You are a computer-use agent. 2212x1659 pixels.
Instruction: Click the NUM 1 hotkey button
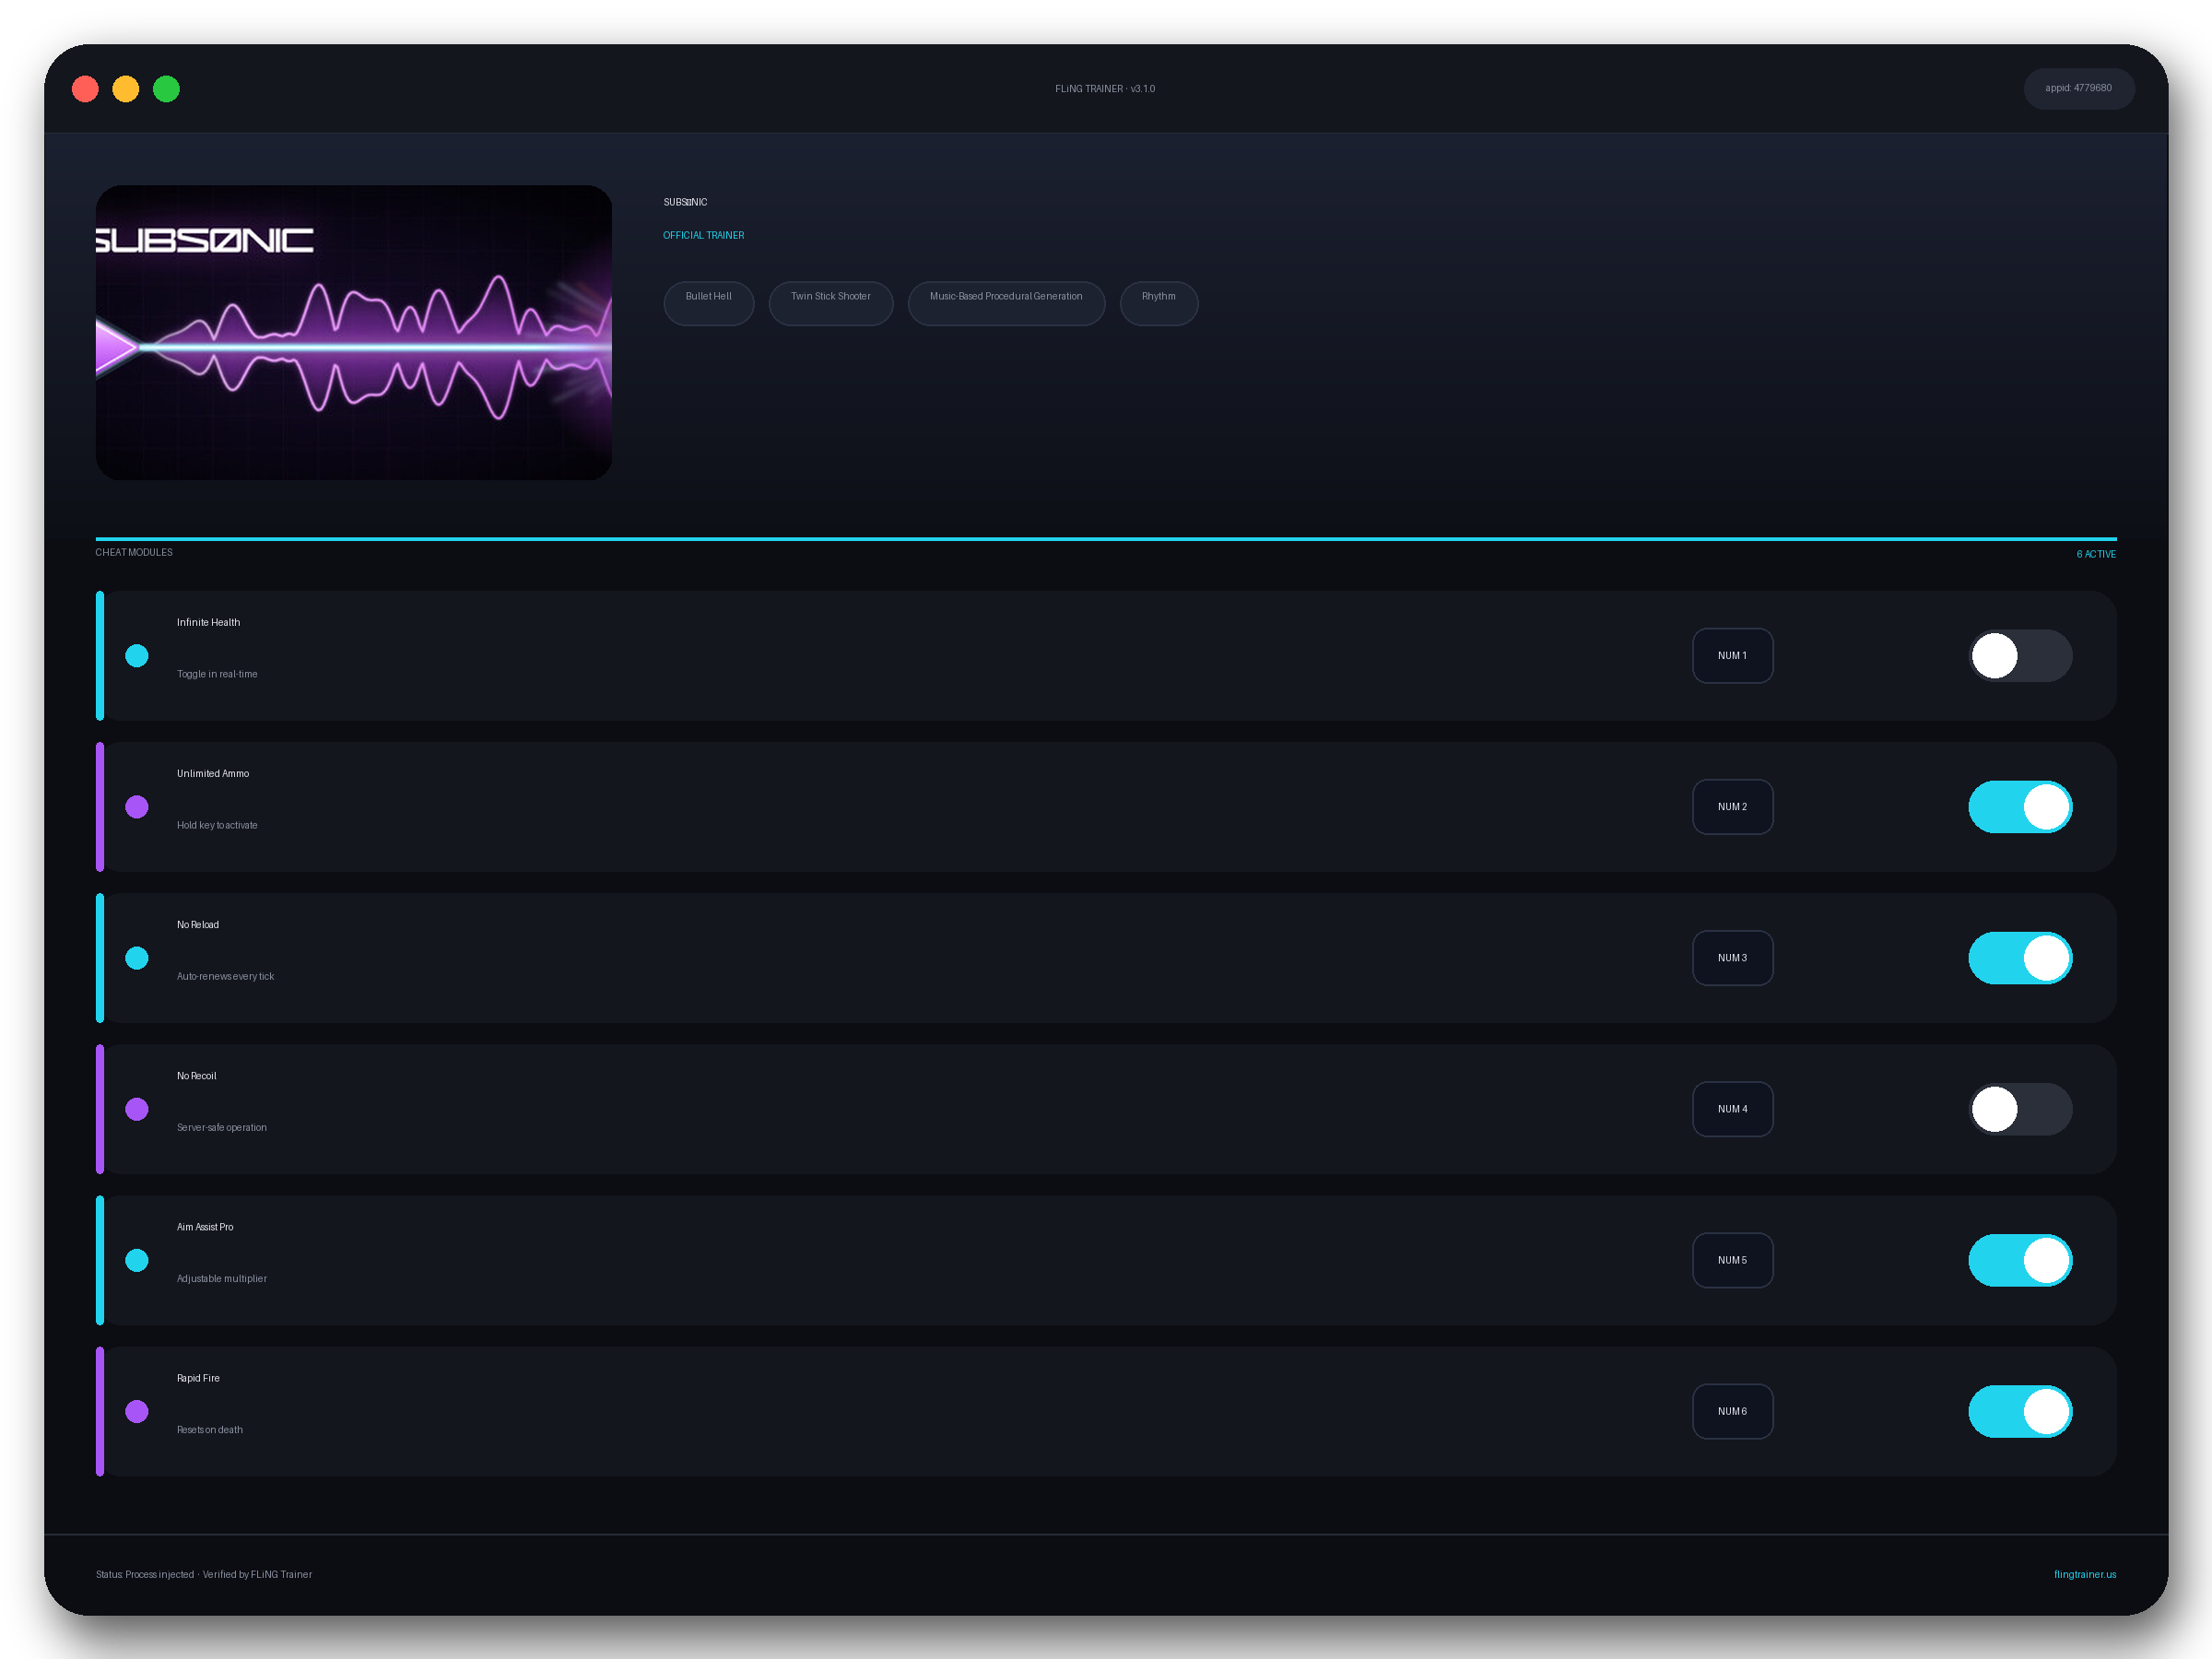click(1732, 656)
